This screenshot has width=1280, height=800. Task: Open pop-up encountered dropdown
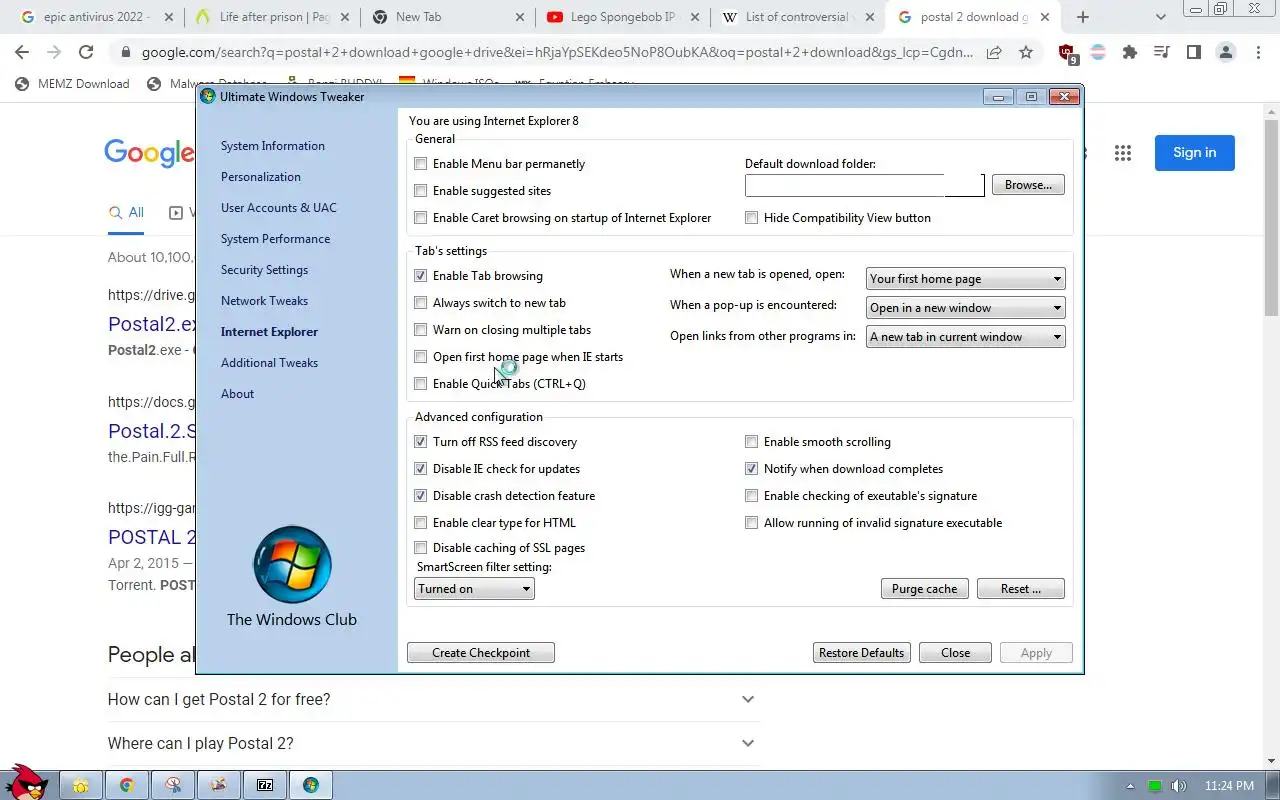tap(965, 308)
